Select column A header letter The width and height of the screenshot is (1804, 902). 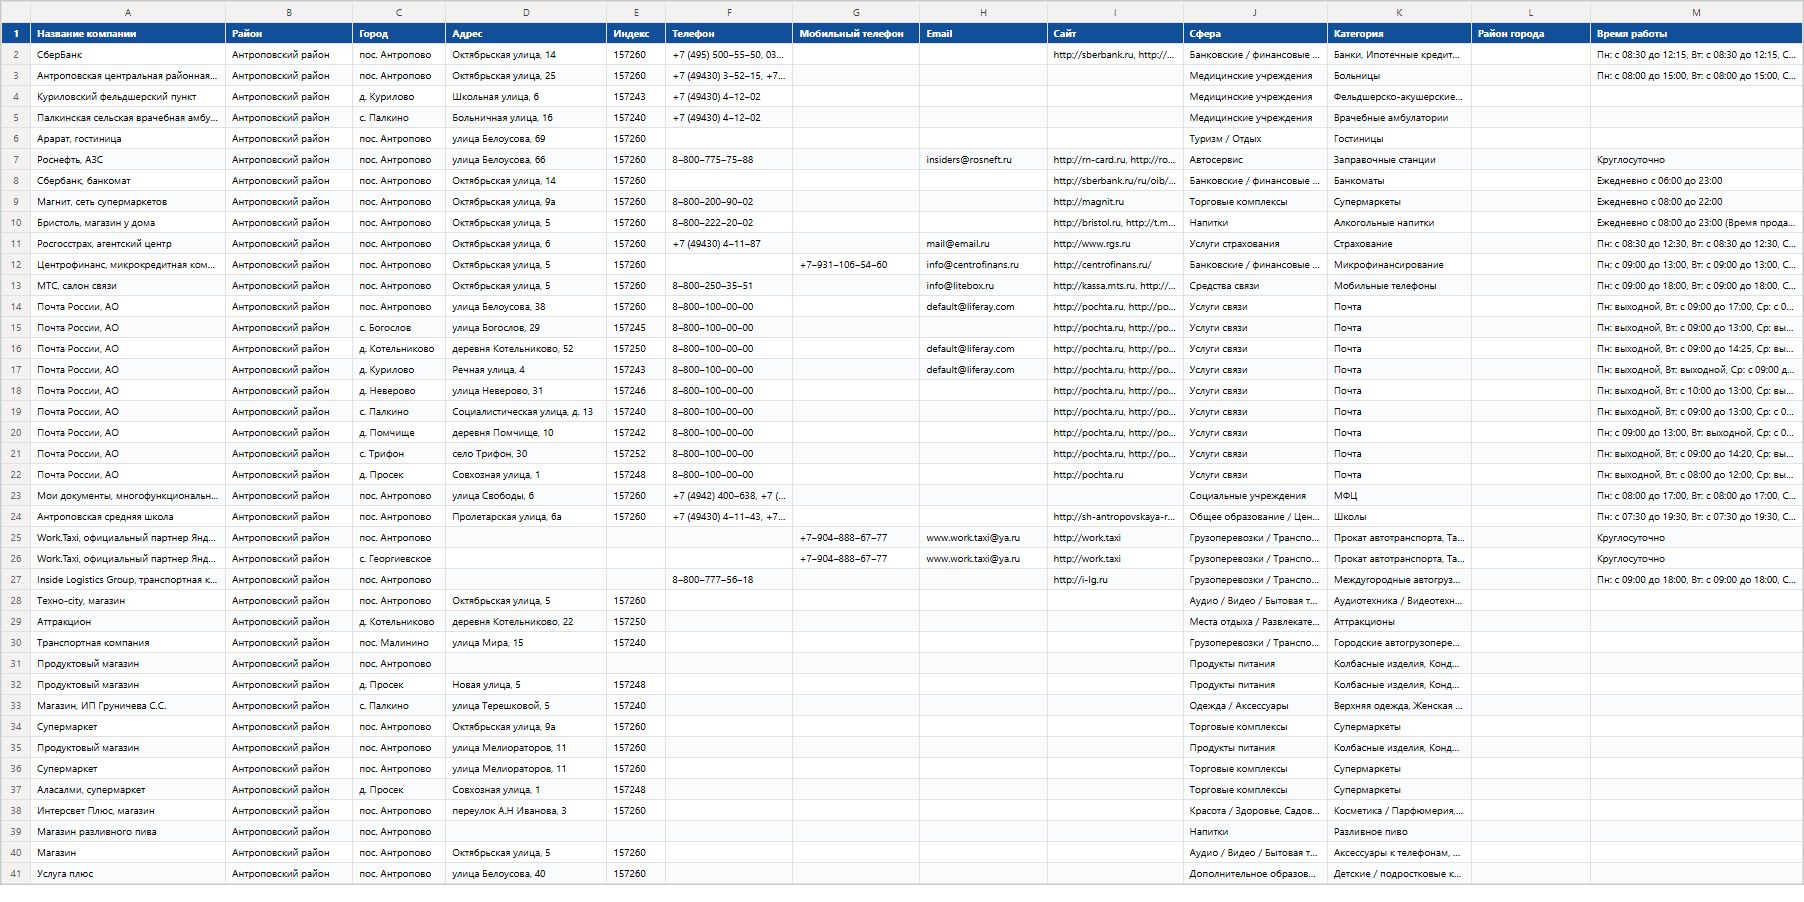click(128, 12)
